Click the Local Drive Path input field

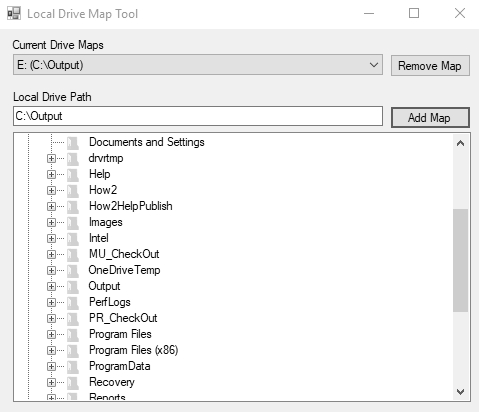point(198,116)
